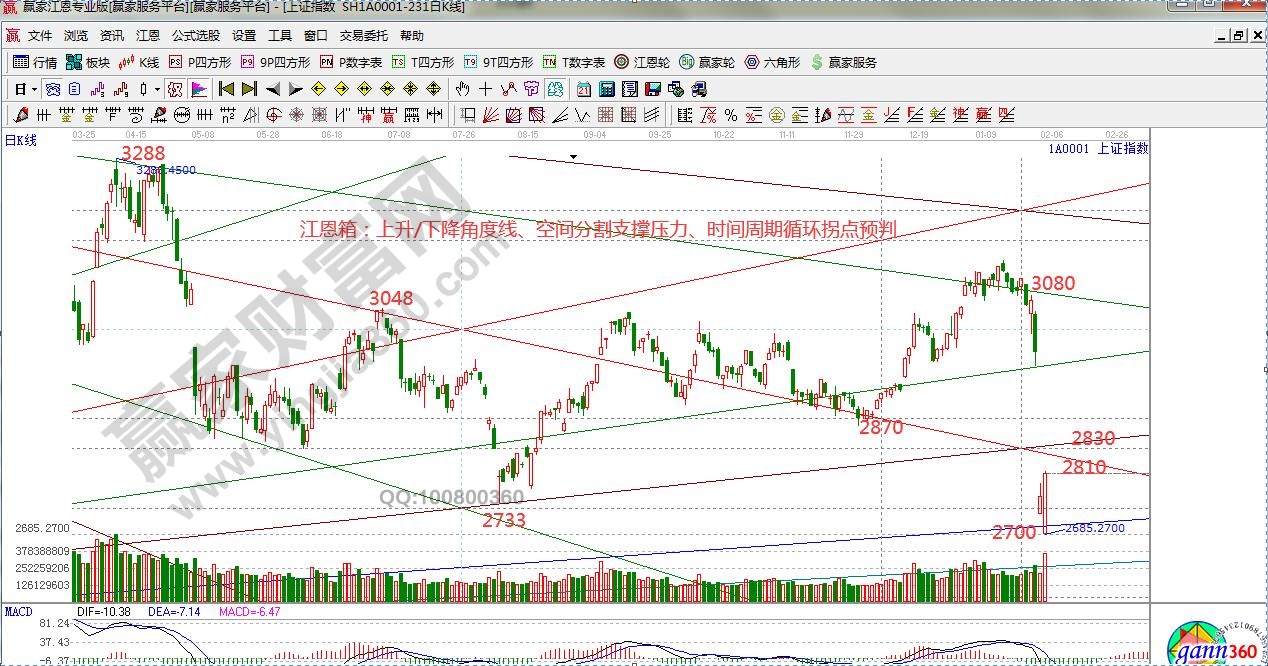1268x666 pixels.
Task: Select the crosshair cursor tool
Action: click(486, 89)
